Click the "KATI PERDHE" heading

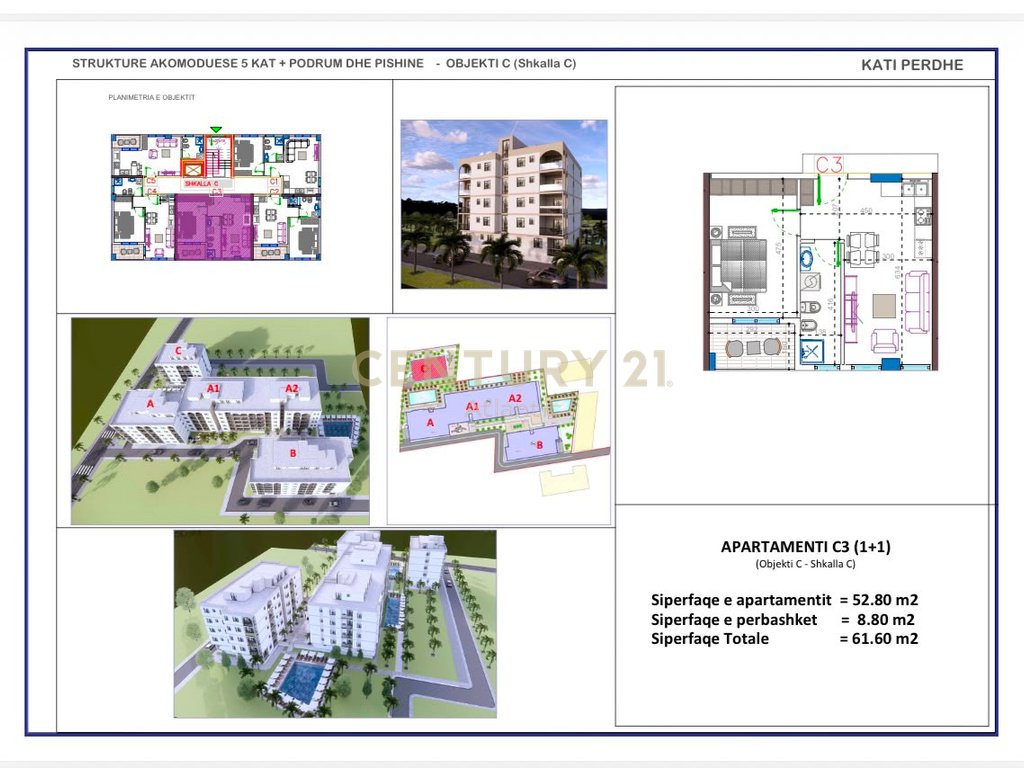912,65
